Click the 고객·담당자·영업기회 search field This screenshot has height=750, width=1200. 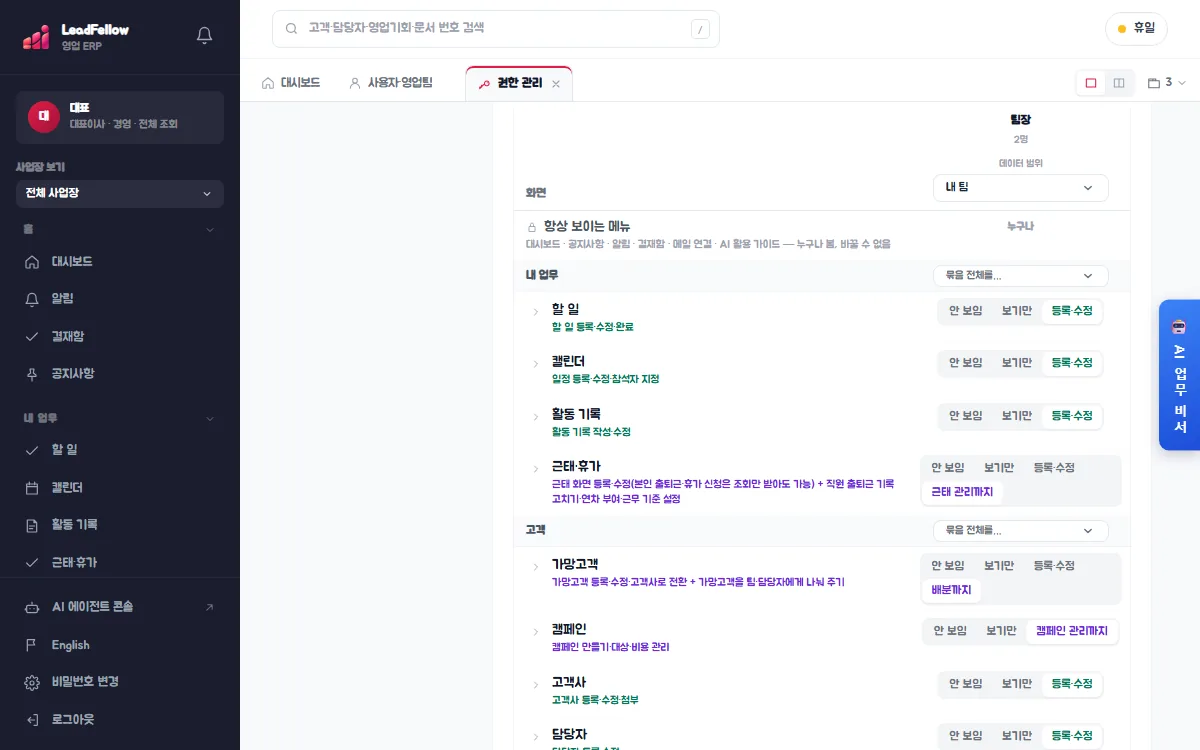(x=496, y=29)
